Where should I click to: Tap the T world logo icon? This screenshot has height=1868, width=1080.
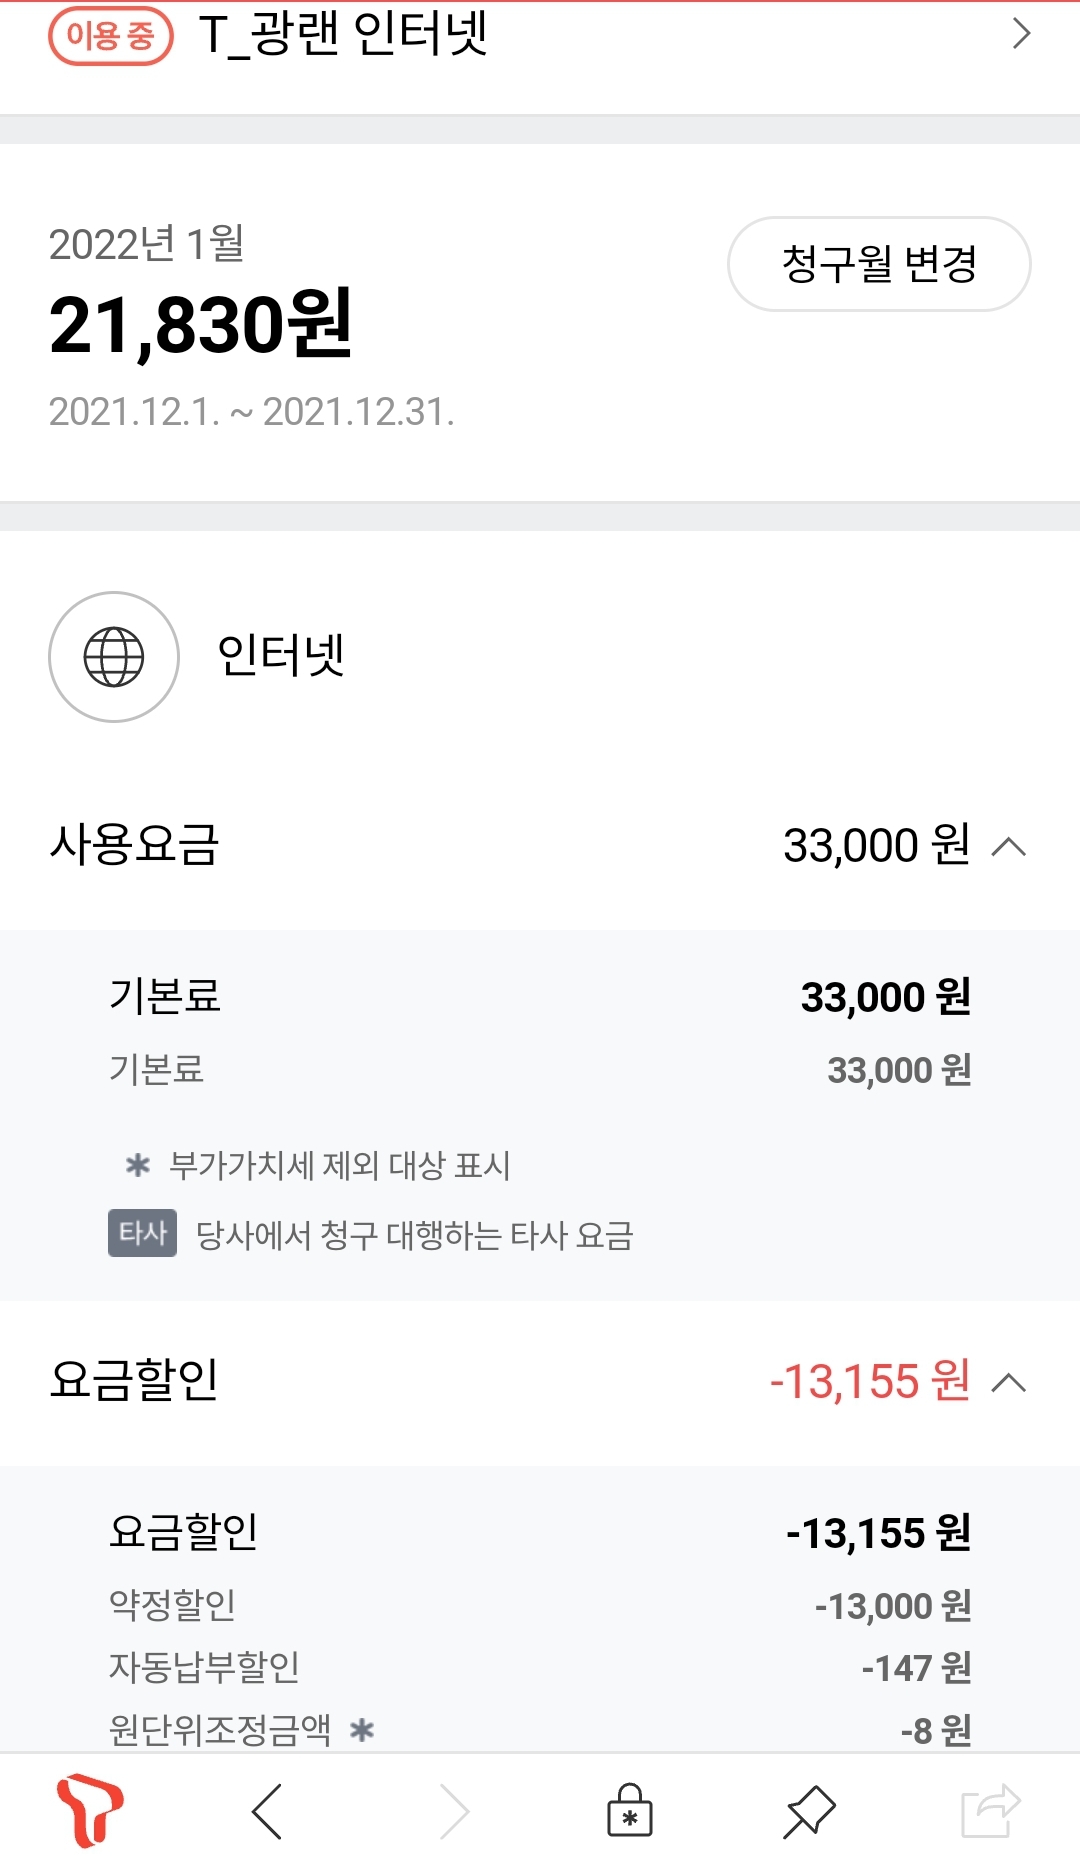point(90,1811)
